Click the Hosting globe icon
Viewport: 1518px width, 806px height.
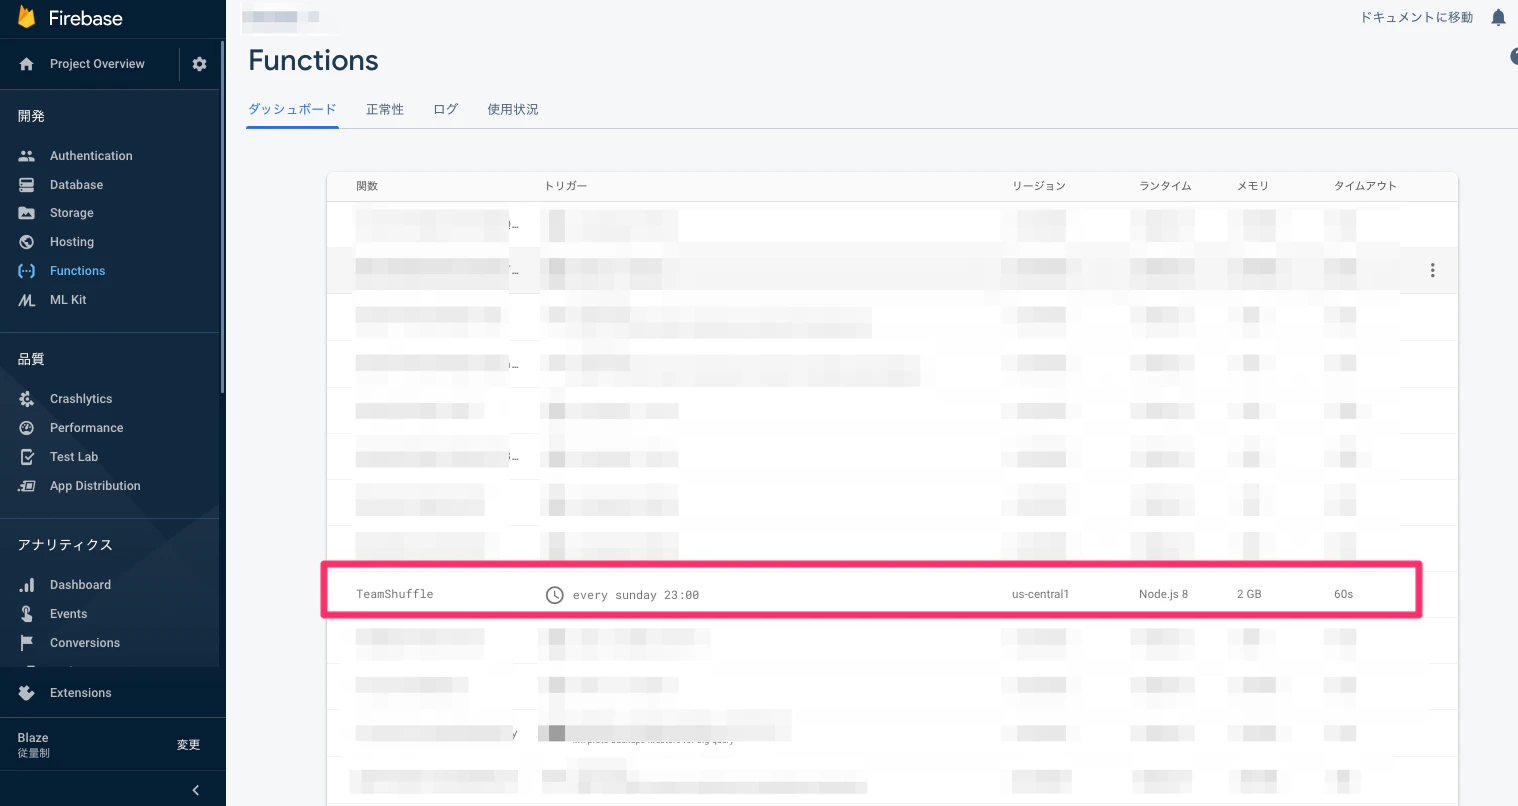pyautogui.click(x=27, y=242)
